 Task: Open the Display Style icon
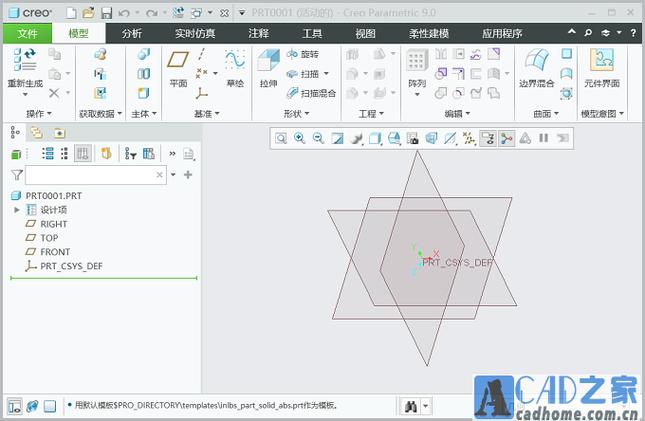click(375, 138)
